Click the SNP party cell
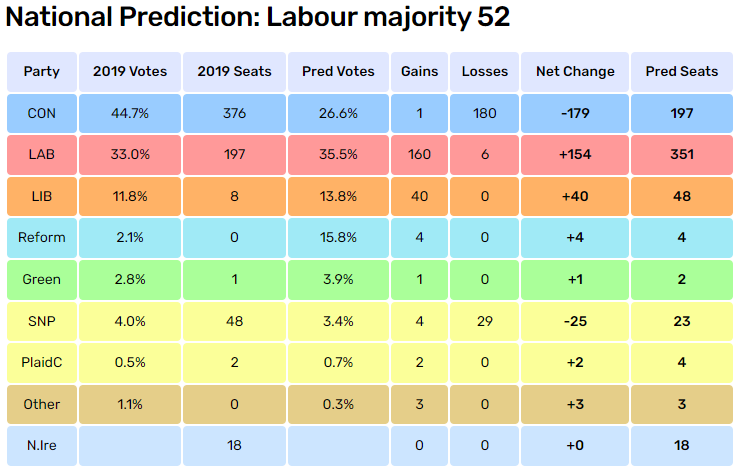Image resolution: width=738 pixels, height=473 pixels. 41,321
